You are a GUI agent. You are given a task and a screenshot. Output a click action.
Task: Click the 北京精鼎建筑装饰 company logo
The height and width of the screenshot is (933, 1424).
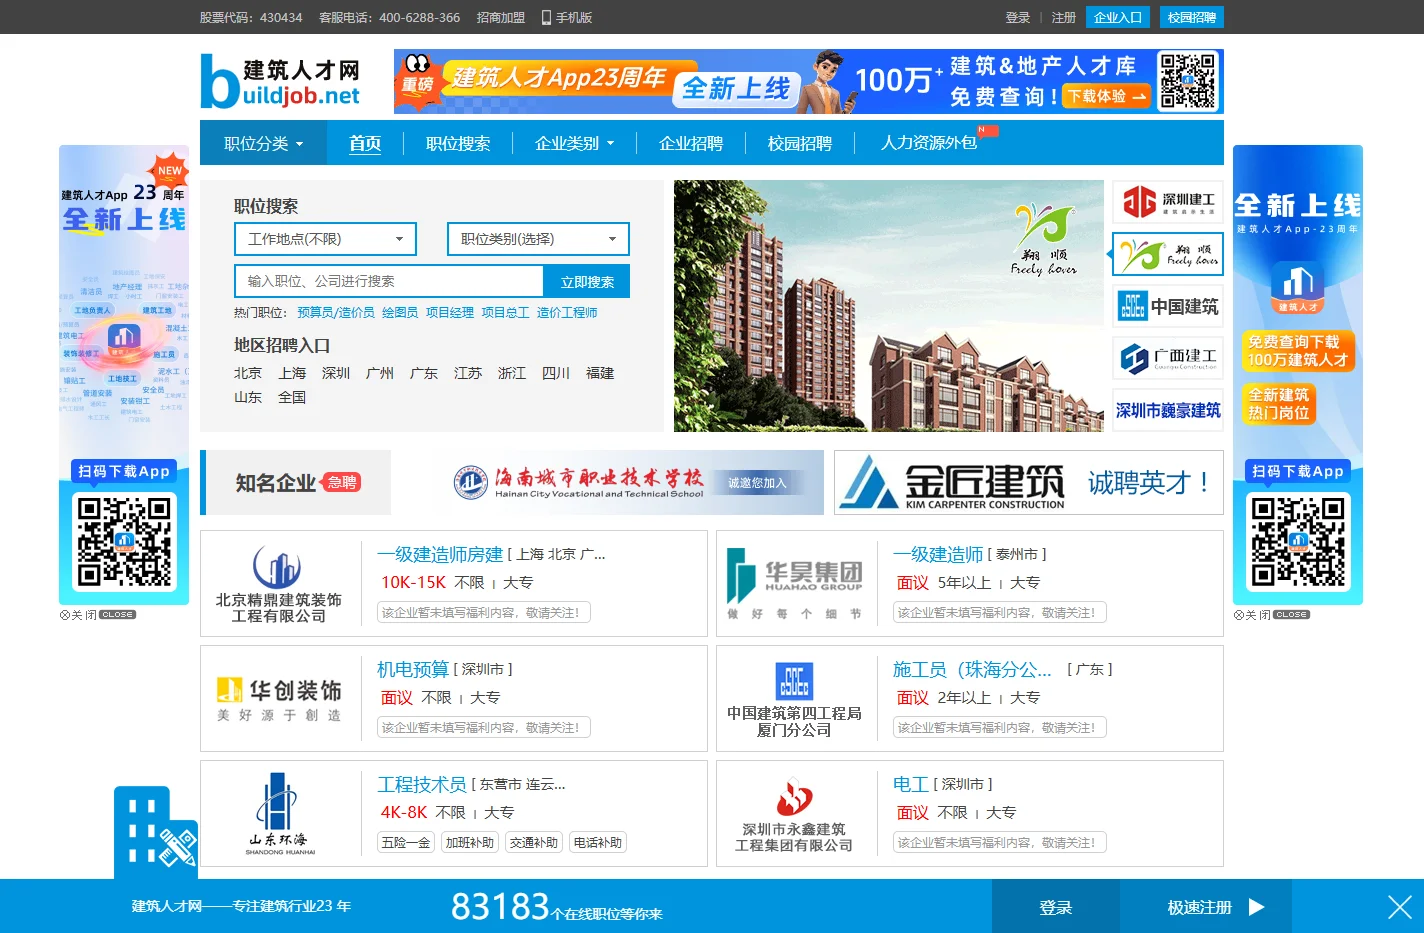coord(278,584)
